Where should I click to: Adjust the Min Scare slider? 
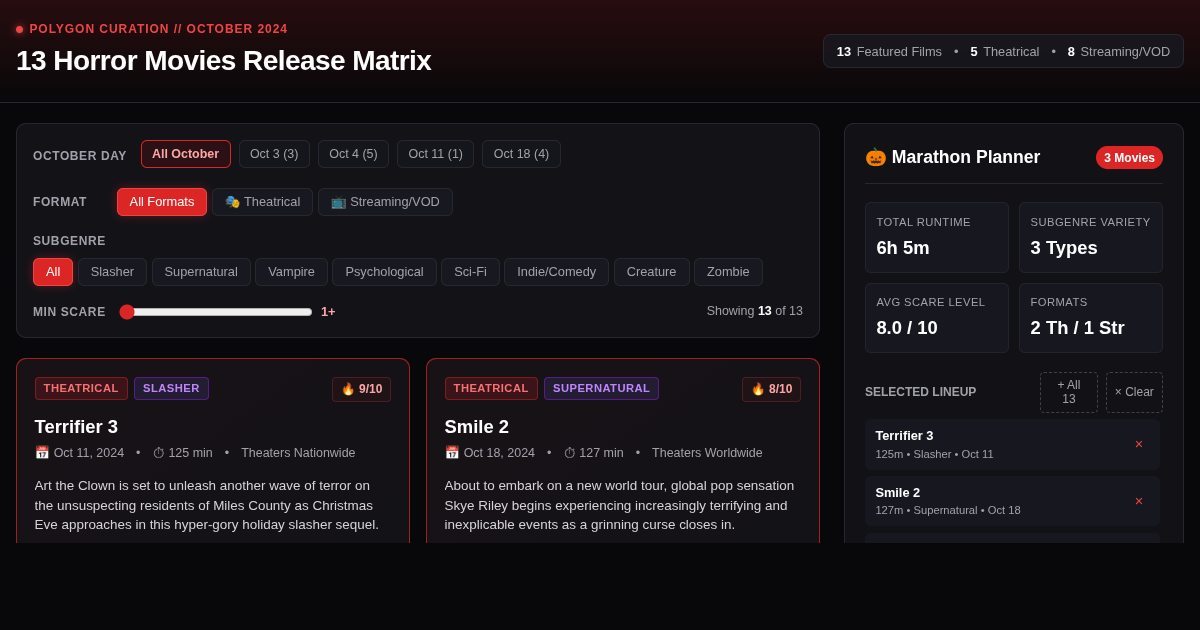pyautogui.click(x=216, y=312)
